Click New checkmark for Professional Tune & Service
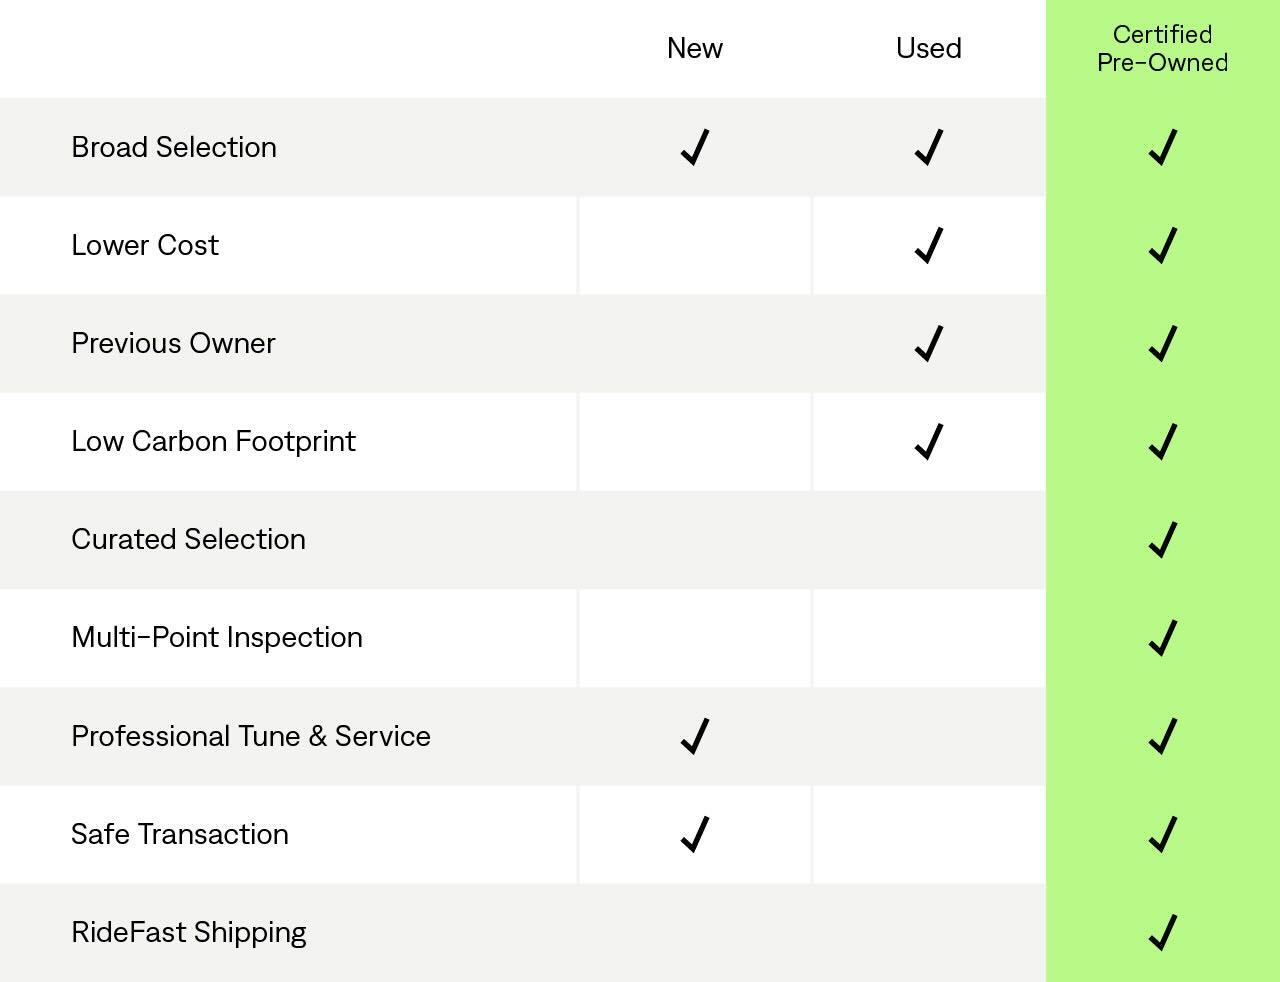Screen dimensions: 1280x982 (695, 736)
